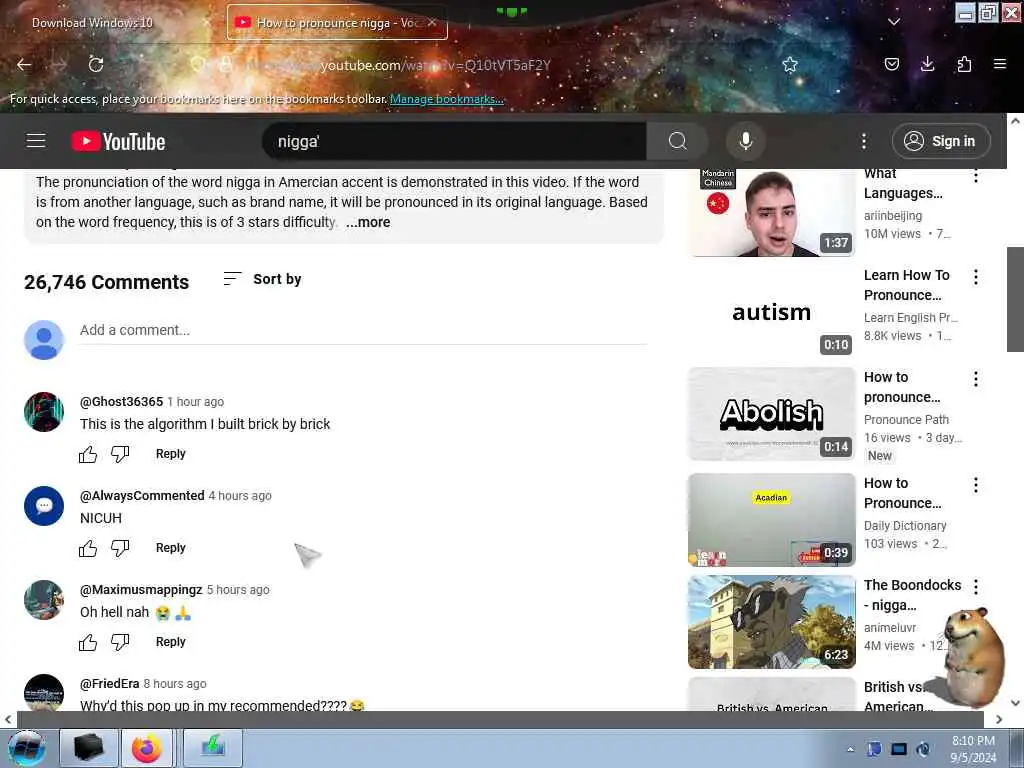Open options for the Acadian video
This screenshot has width=1024, height=768.
976,485
